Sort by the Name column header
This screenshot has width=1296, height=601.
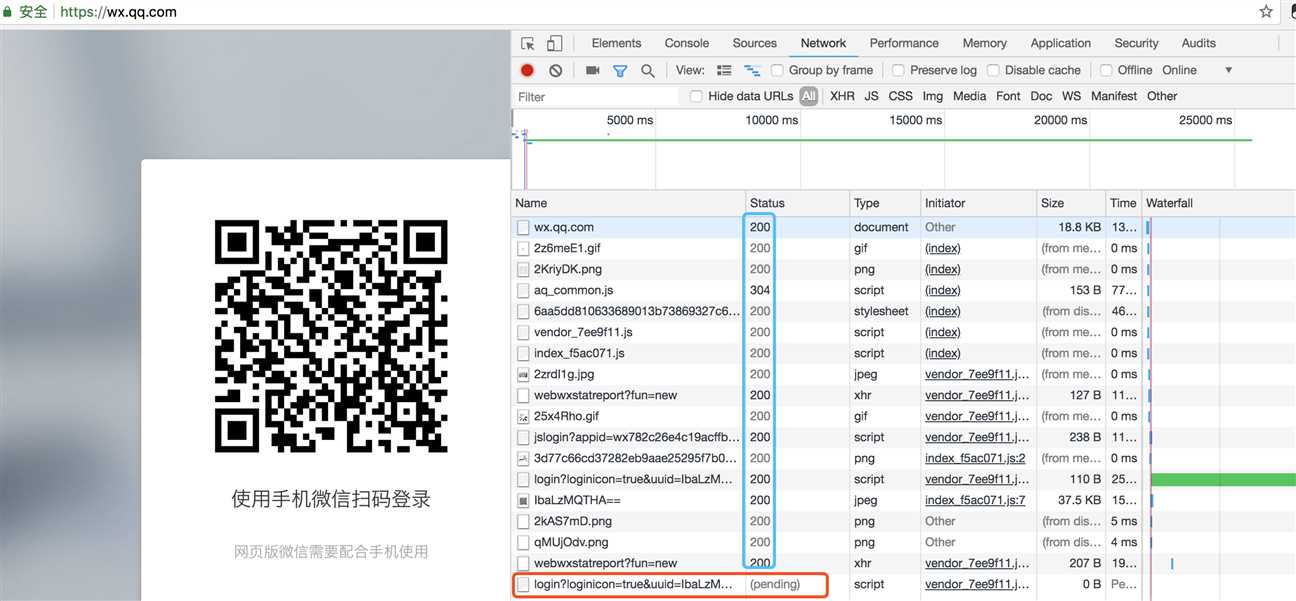point(628,203)
